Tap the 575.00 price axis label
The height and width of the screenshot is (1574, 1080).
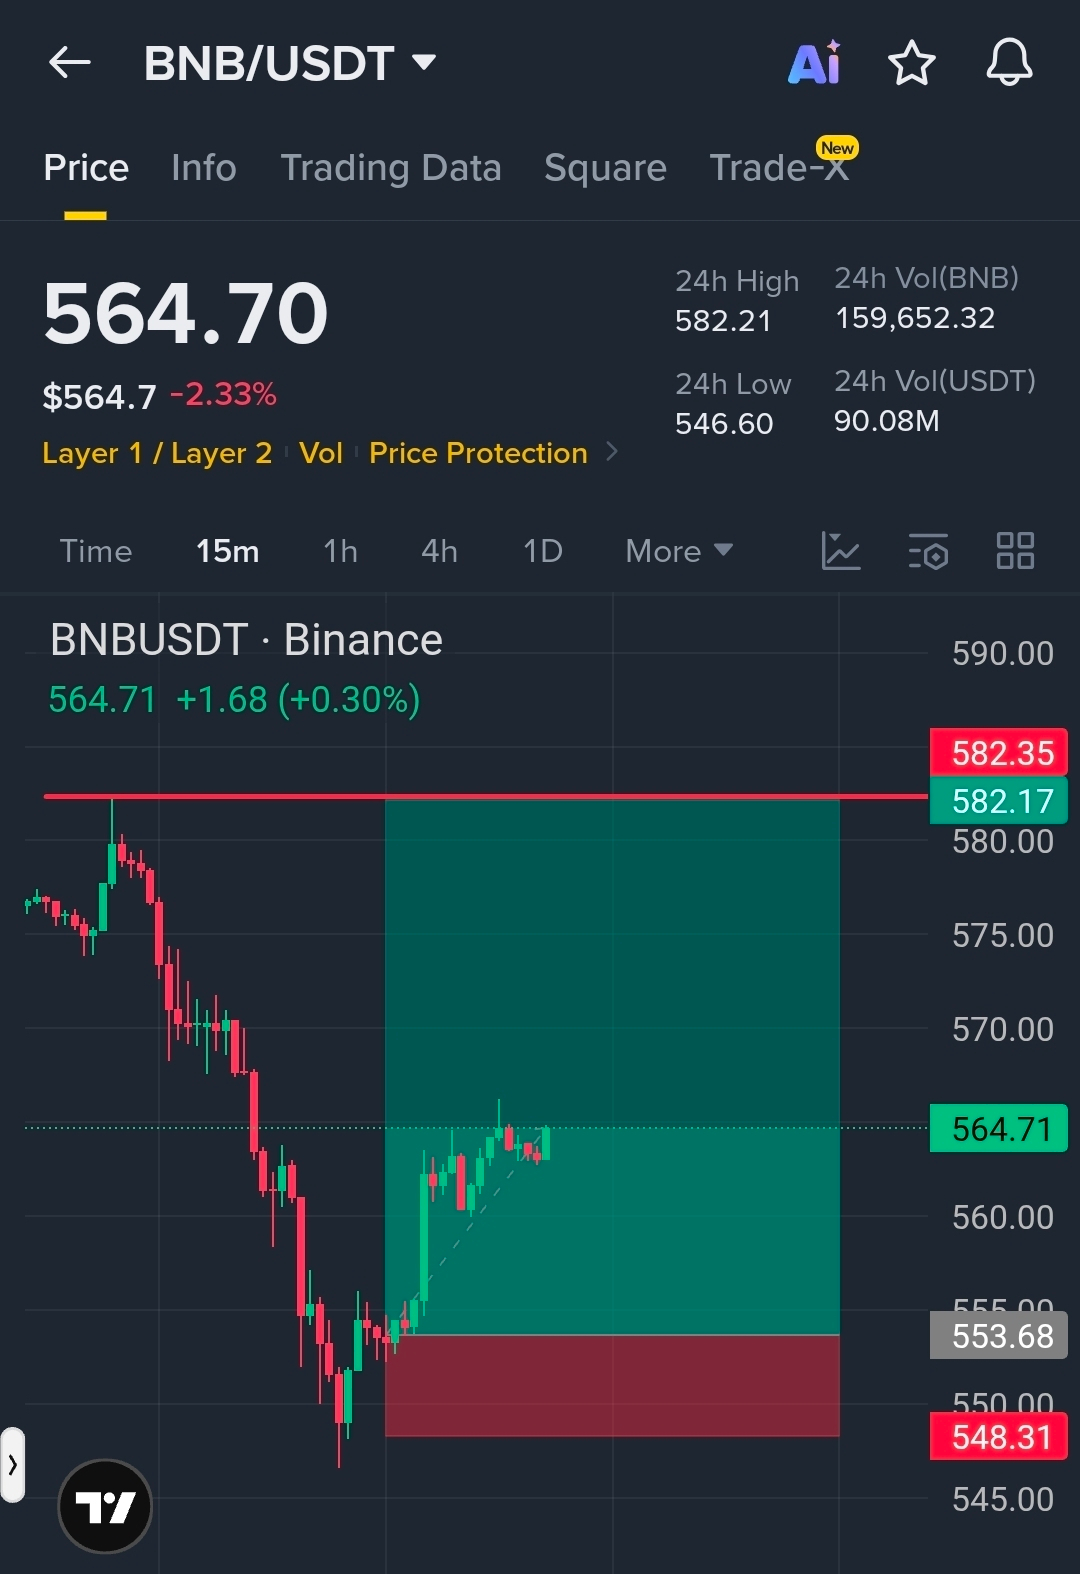[1002, 936]
